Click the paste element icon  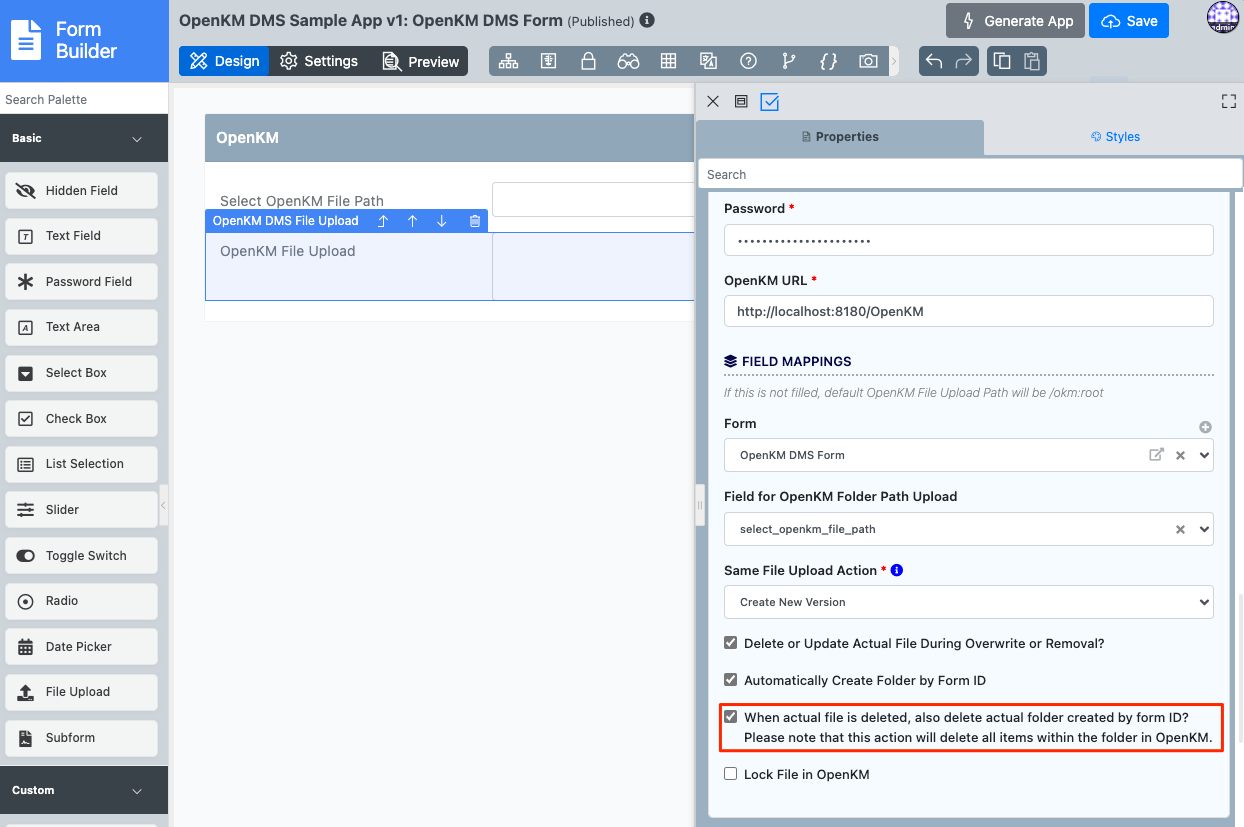coord(1032,61)
